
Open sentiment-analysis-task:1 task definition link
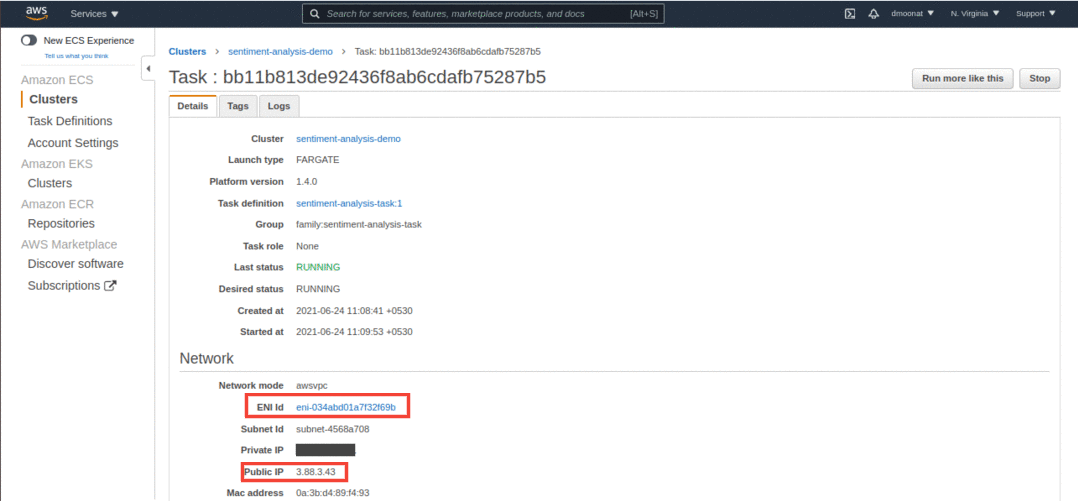coord(349,203)
